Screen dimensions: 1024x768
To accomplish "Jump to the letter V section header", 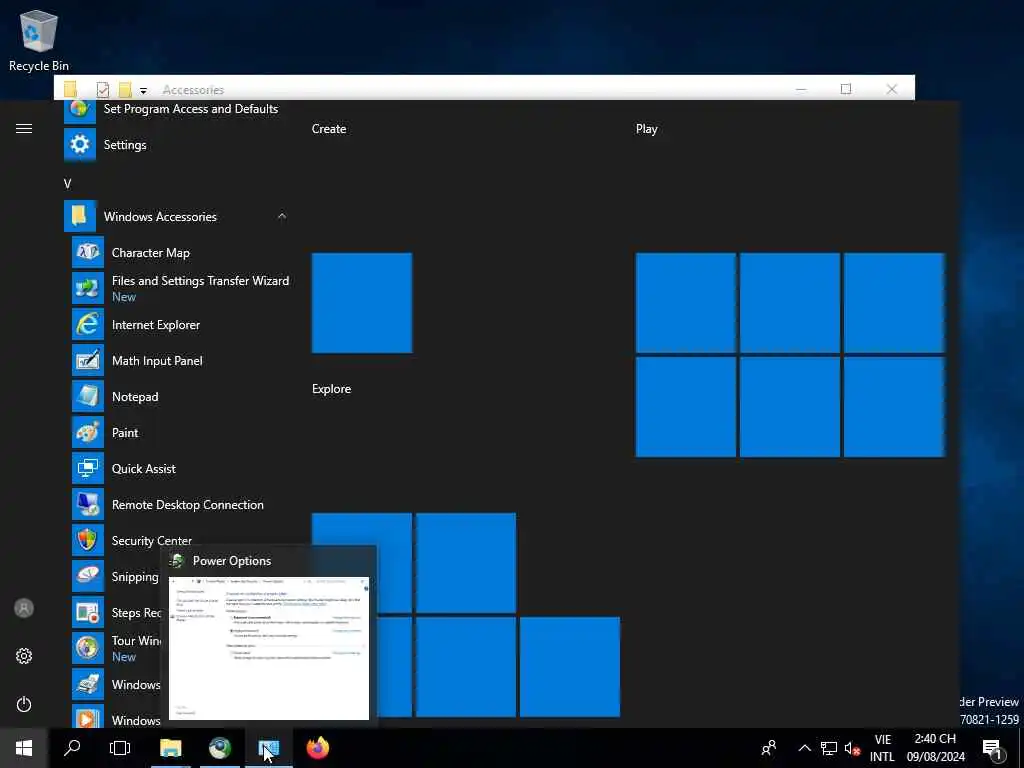I will (67, 184).
